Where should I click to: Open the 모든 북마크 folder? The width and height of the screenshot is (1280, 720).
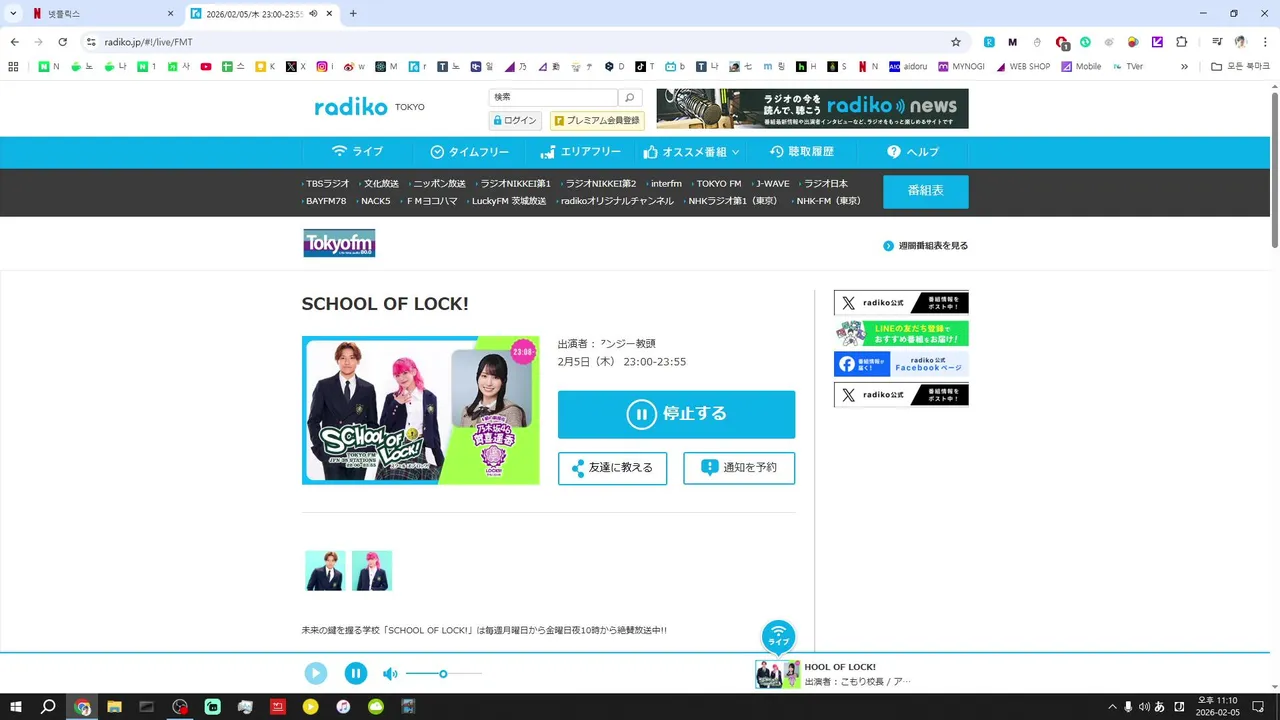coord(1240,67)
